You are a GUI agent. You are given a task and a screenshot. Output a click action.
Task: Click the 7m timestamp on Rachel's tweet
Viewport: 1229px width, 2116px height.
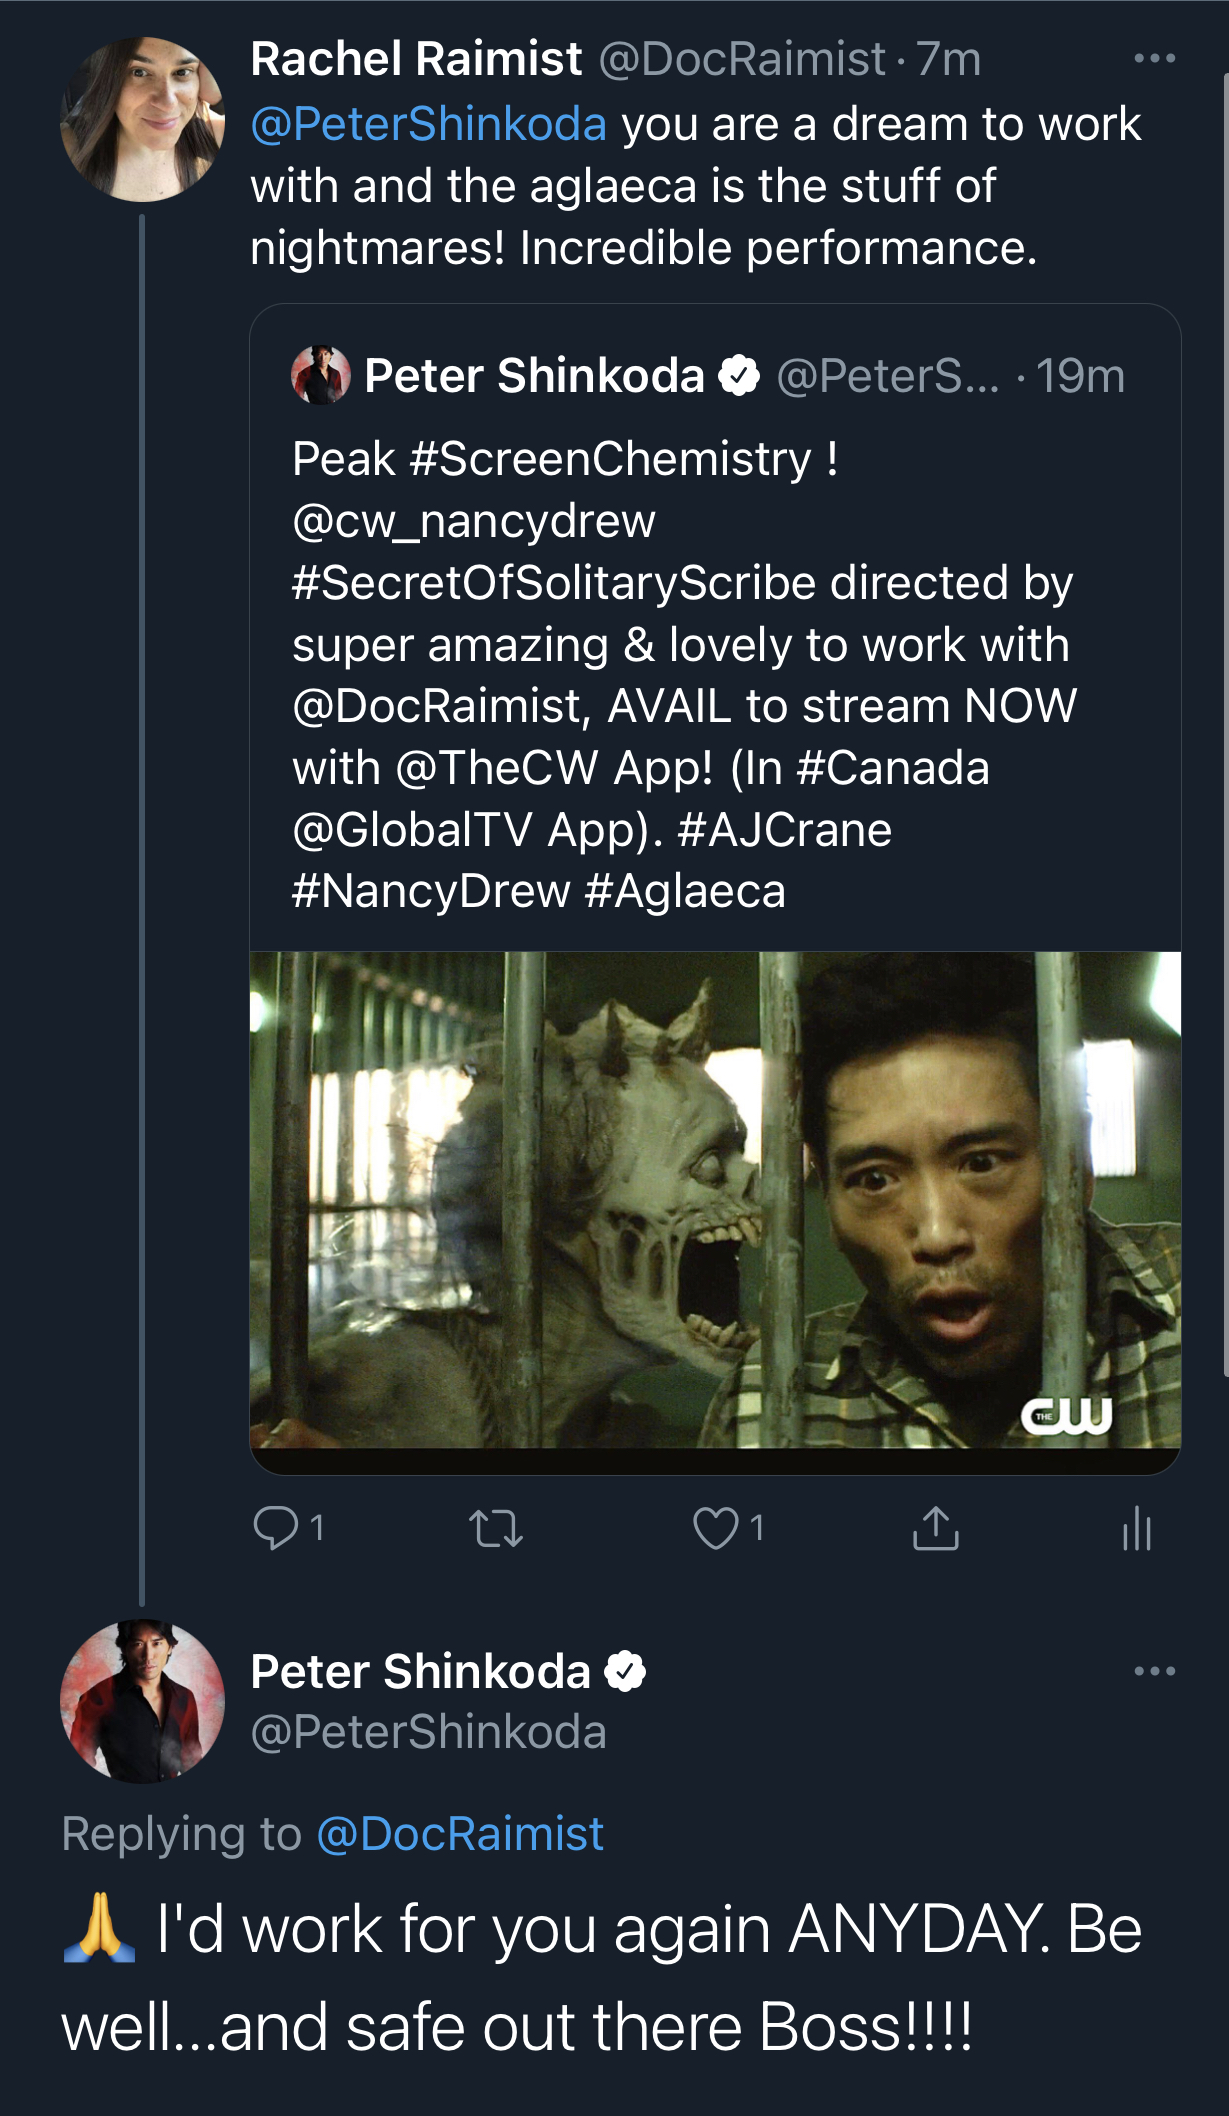949,59
